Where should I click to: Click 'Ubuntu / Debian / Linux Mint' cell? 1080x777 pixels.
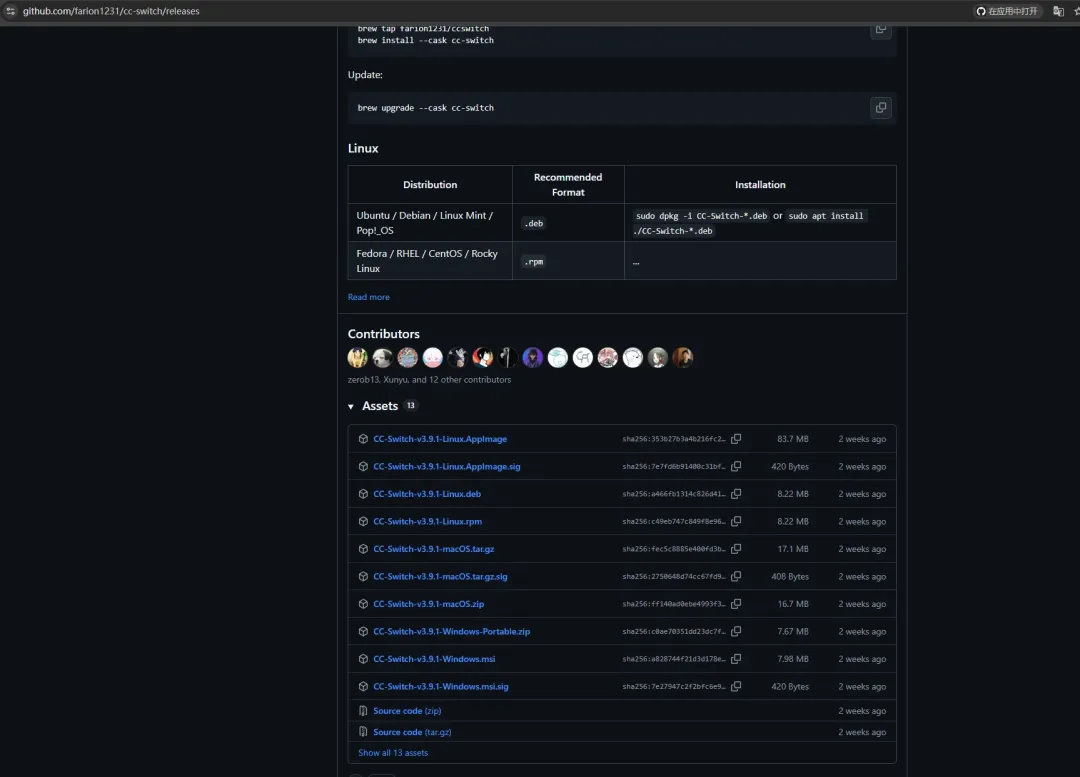pos(430,222)
